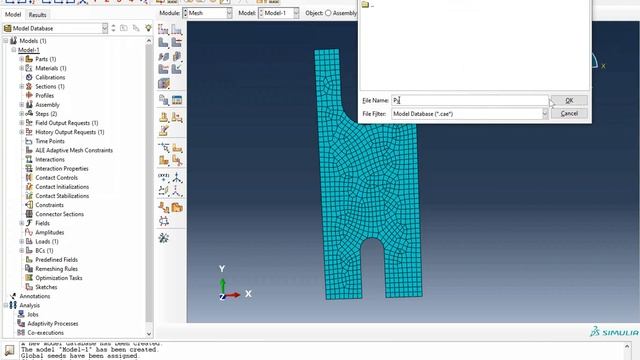
Task: Select the Create Datum Axis tool
Action: coord(177,177)
